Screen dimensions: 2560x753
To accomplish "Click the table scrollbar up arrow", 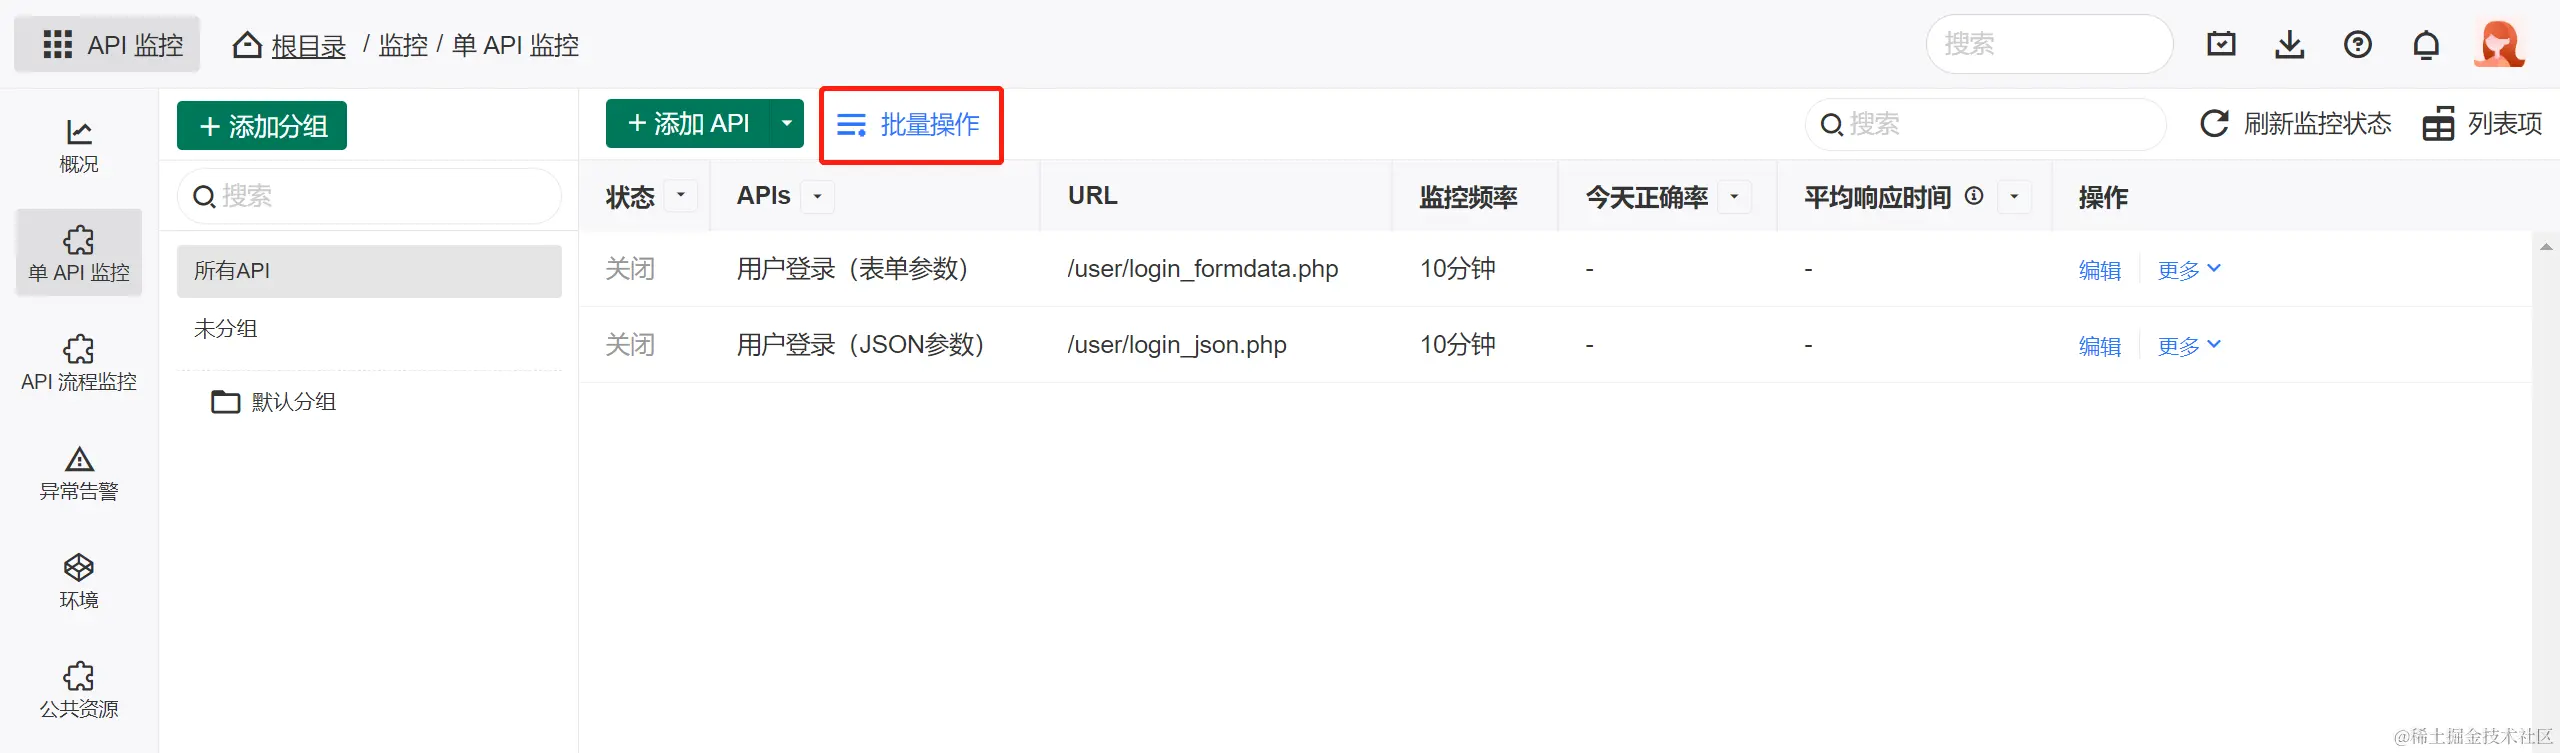I will (x=2546, y=246).
